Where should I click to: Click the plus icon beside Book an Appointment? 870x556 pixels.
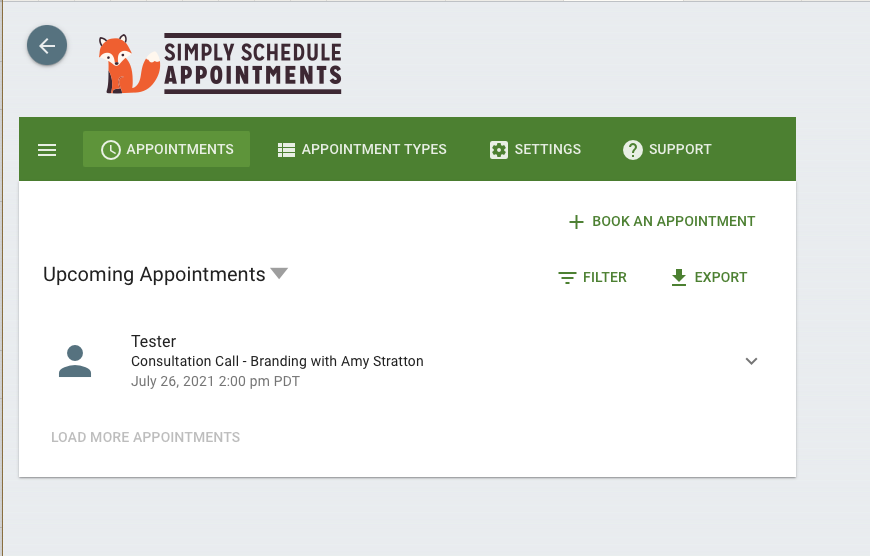pyautogui.click(x=576, y=222)
